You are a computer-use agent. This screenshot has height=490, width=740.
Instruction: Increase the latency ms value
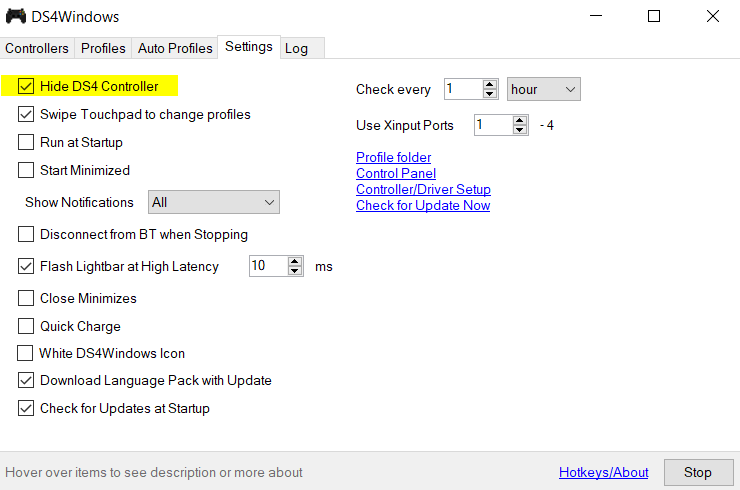click(295, 262)
